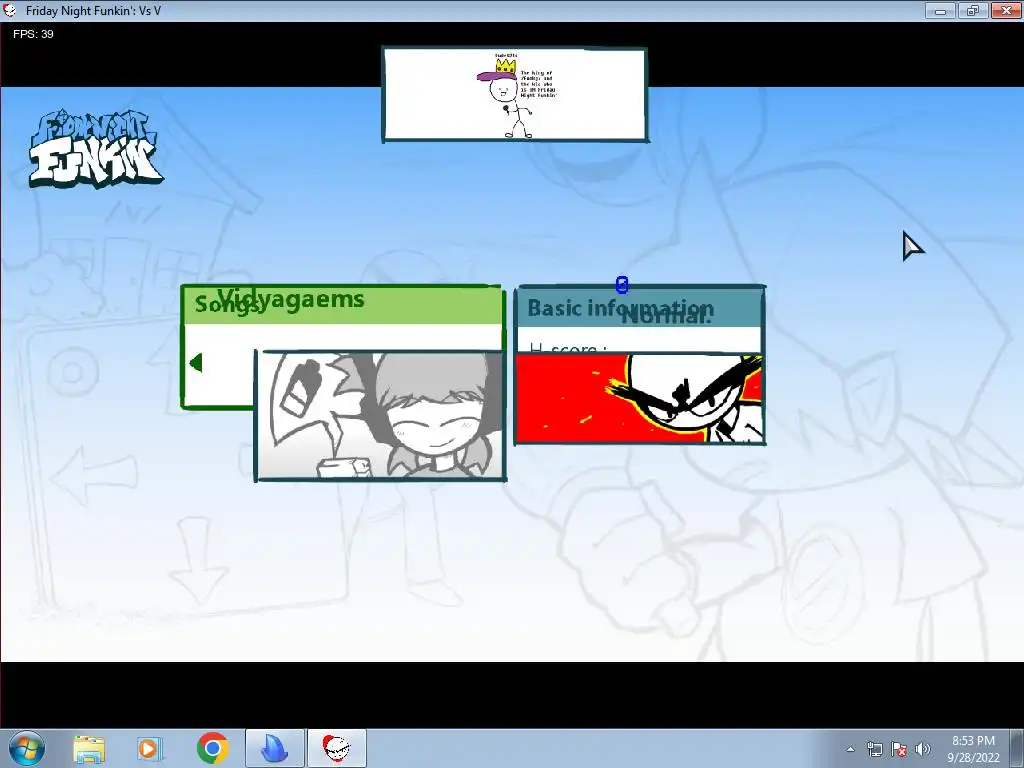Viewport: 1024px width, 768px height.
Task: Select the red angry character thumbnail
Action: tap(639, 398)
